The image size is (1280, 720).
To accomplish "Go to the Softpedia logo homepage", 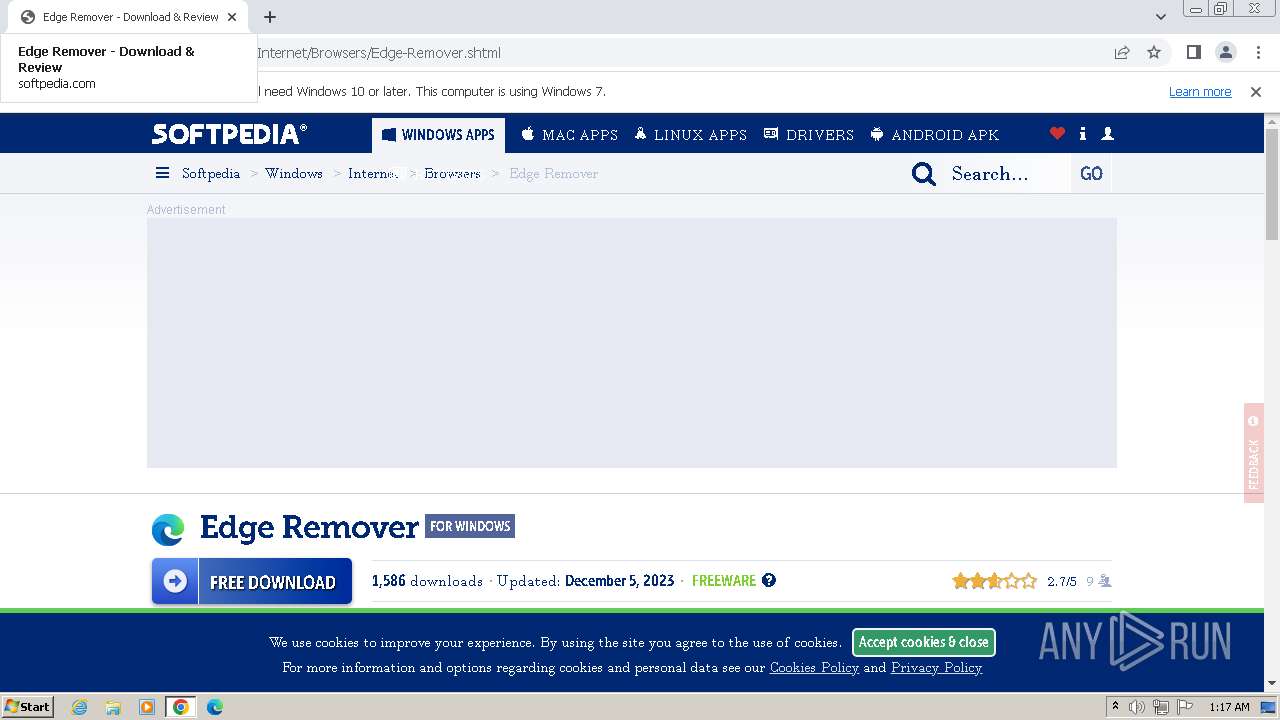I will (x=230, y=134).
